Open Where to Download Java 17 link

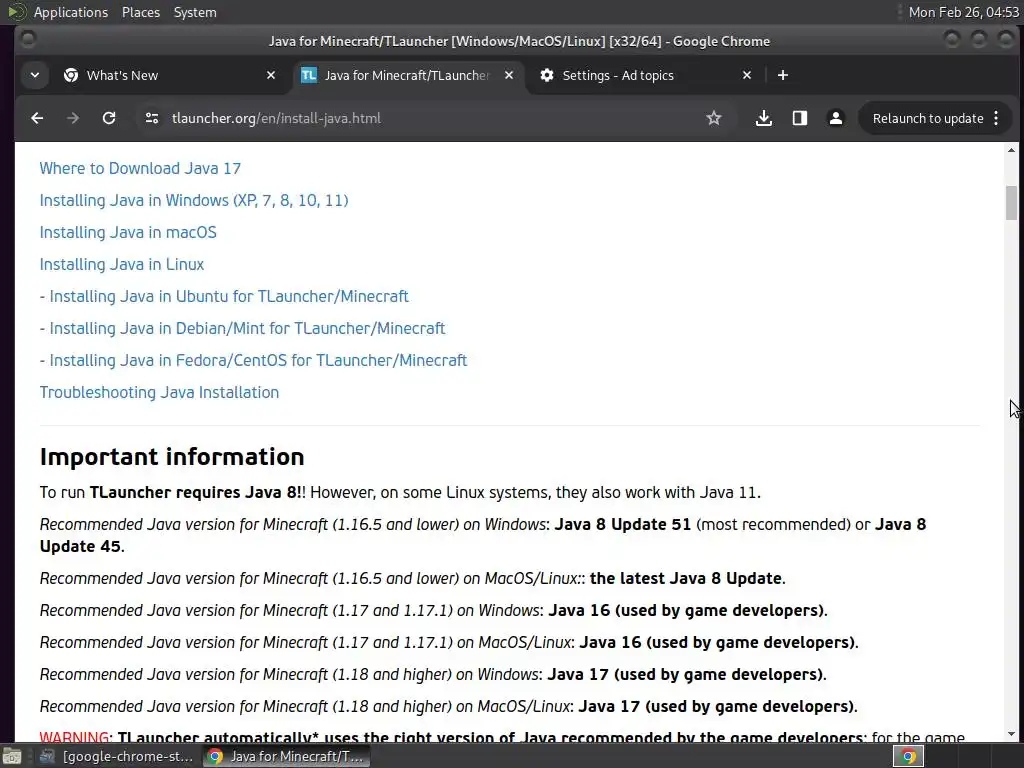pyautogui.click(x=140, y=168)
